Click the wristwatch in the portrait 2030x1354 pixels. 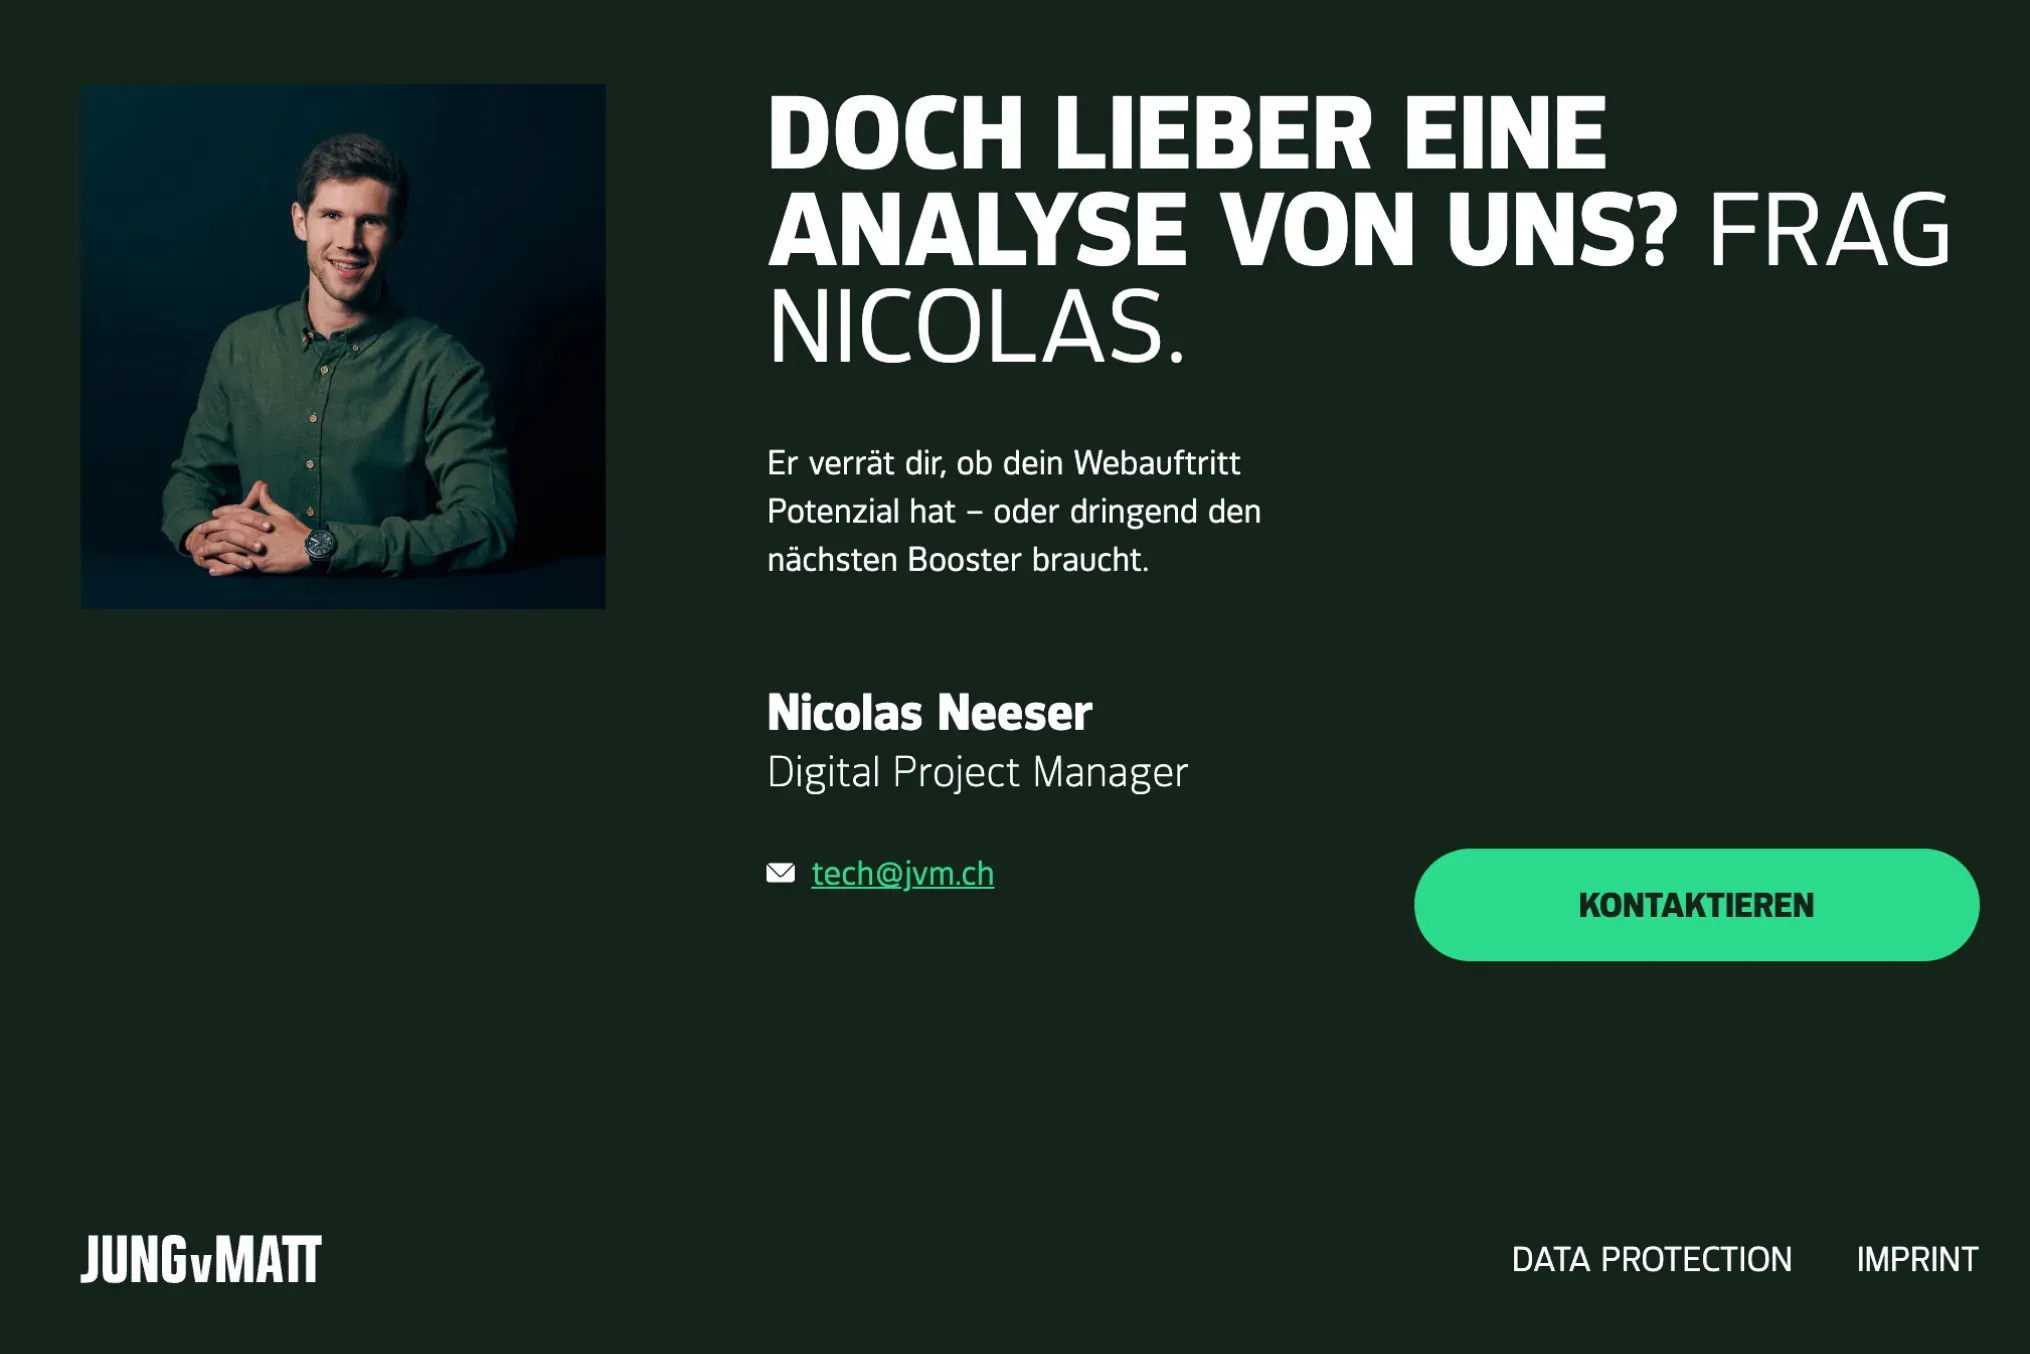tap(321, 545)
